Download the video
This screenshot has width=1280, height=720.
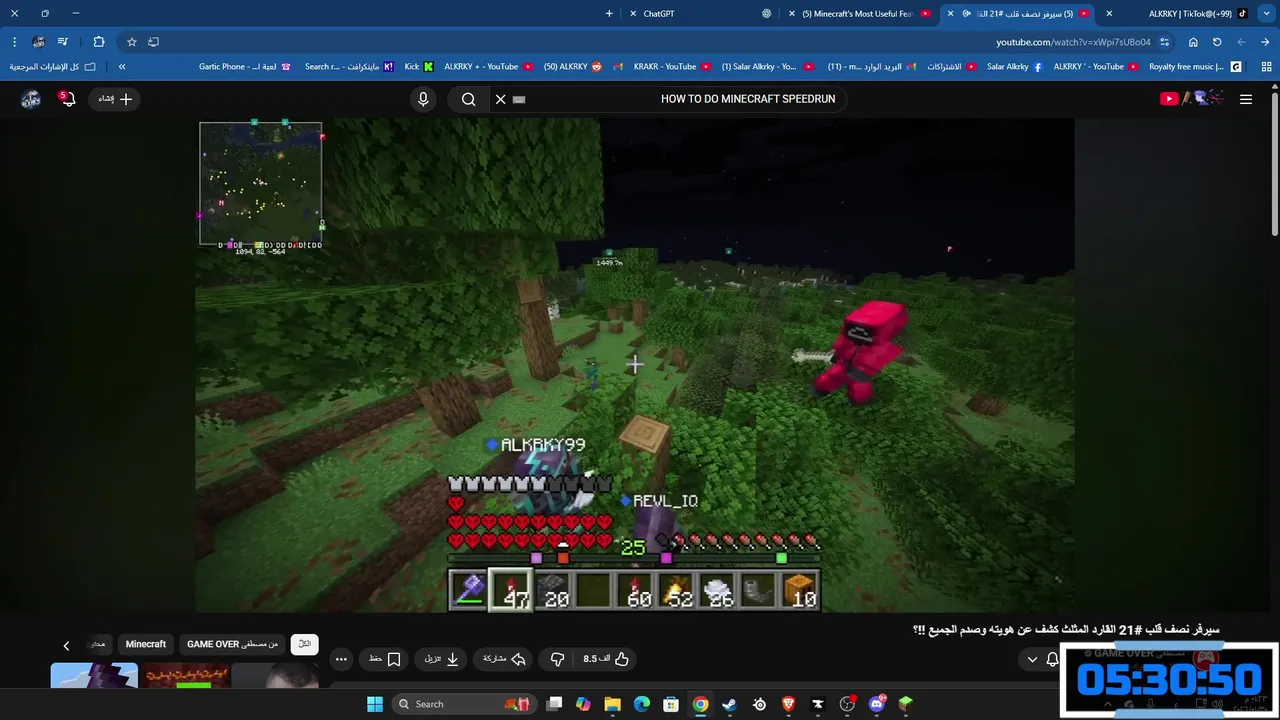point(441,659)
